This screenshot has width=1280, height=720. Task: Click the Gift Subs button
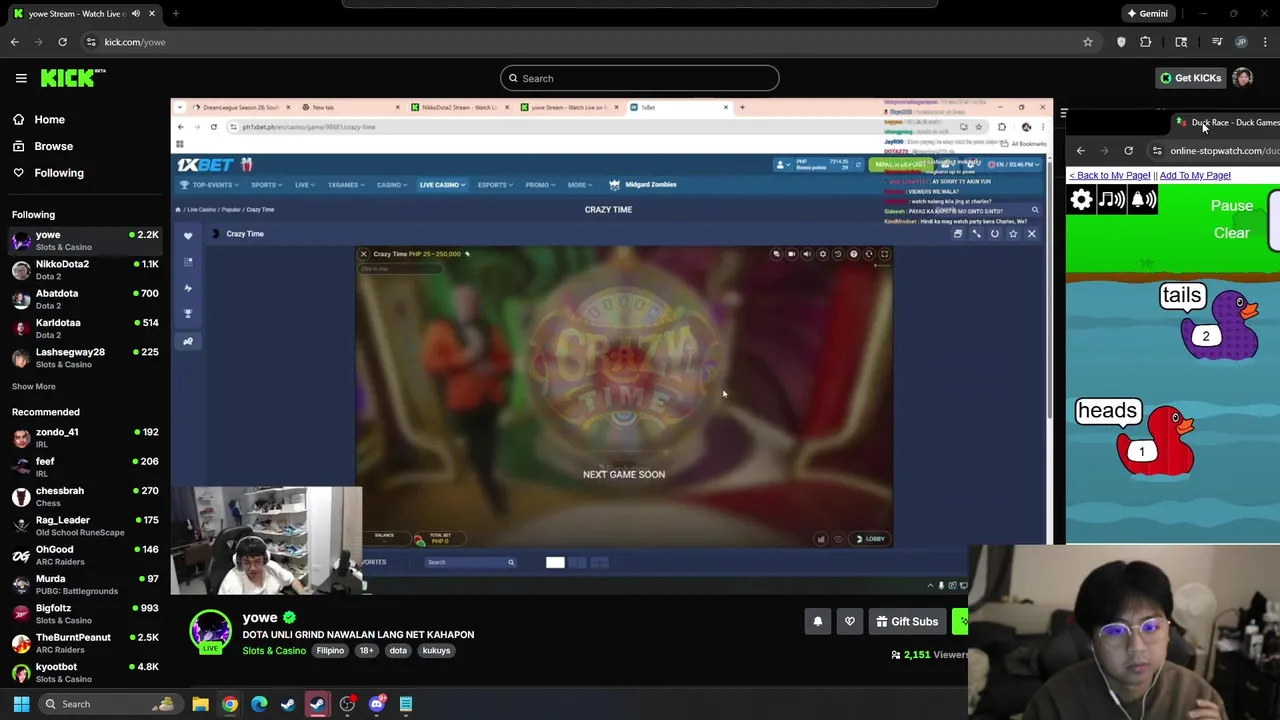[x=907, y=622]
